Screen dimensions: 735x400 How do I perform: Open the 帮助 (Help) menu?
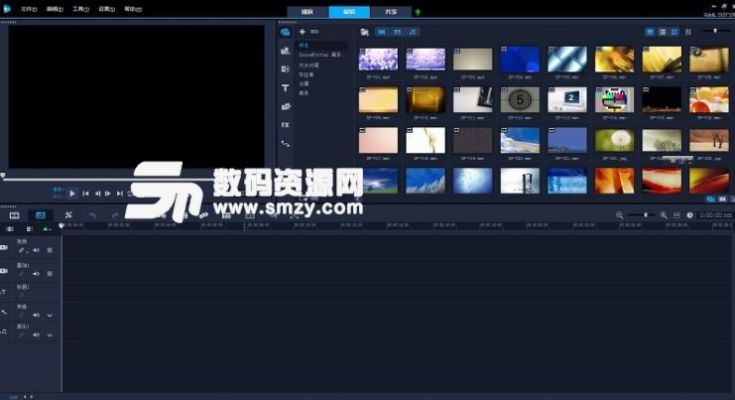133,9
